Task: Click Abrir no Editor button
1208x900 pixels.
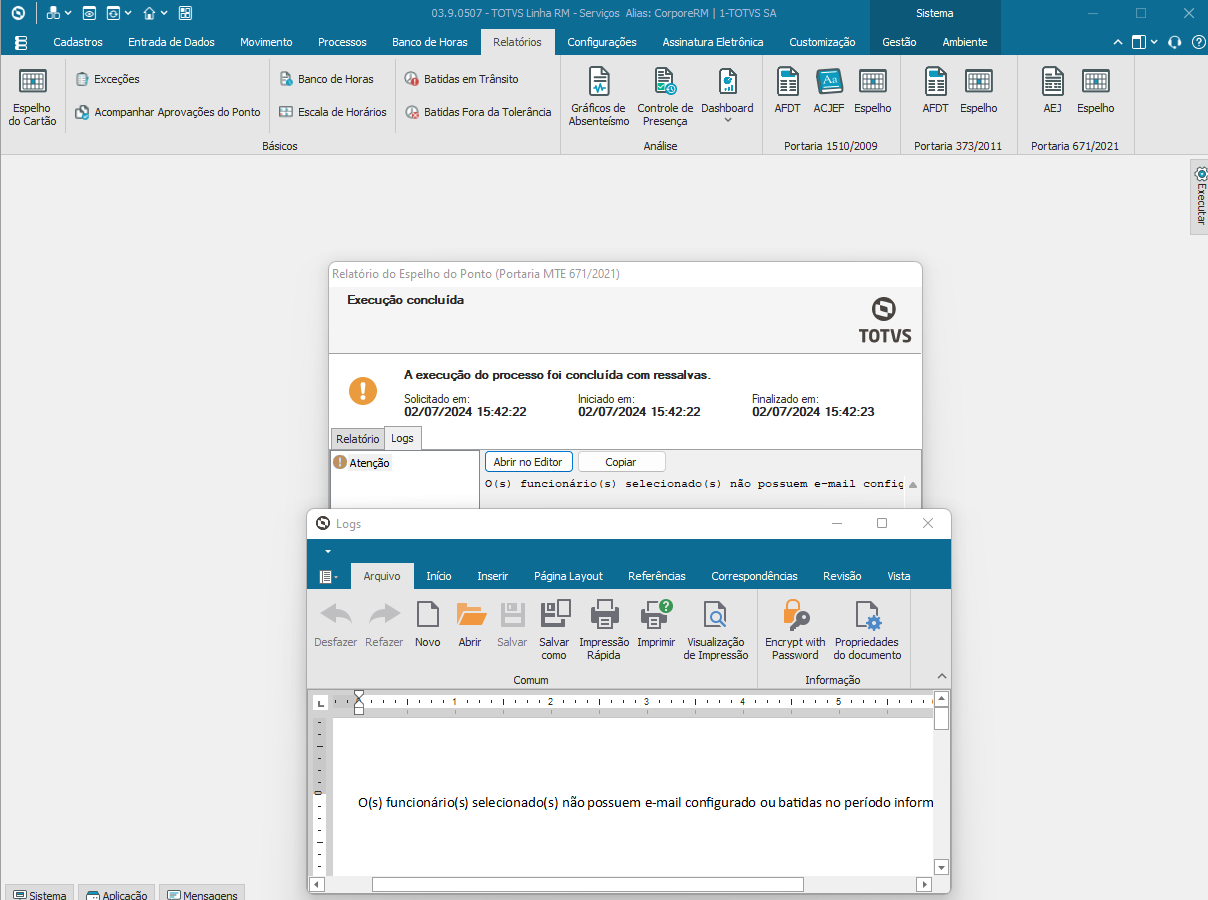Action: [x=529, y=462]
